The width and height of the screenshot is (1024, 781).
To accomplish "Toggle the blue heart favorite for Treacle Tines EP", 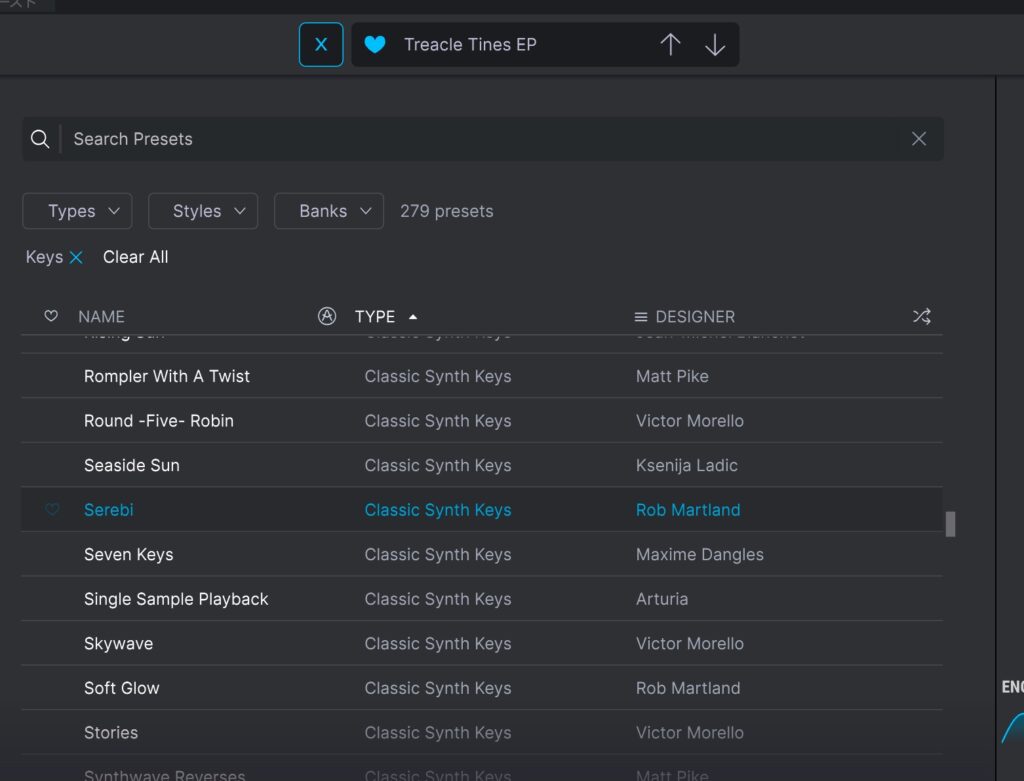I will coord(375,45).
